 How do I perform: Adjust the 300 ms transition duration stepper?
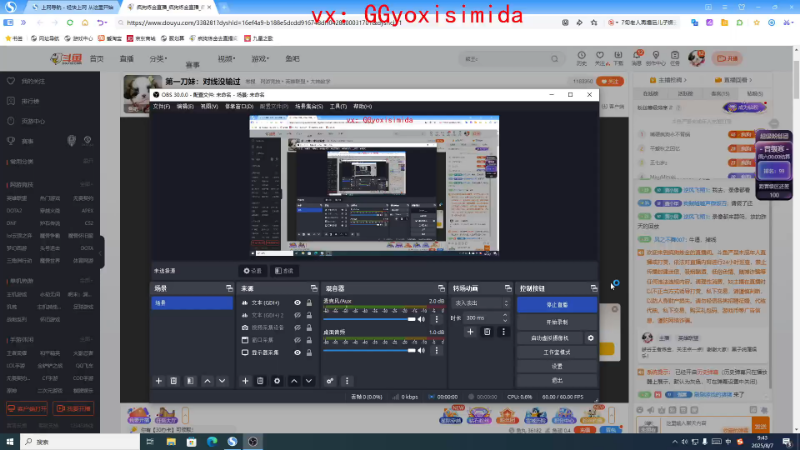[505, 318]
